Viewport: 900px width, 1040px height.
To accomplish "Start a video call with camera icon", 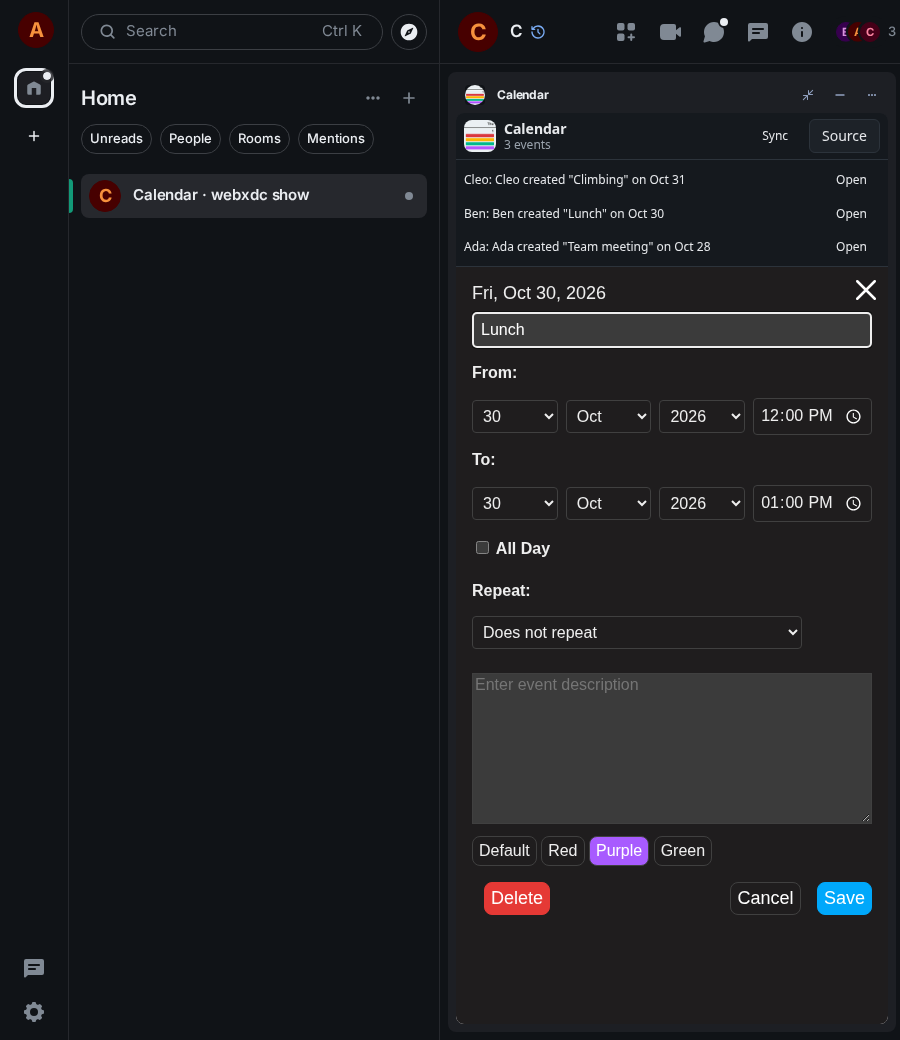I will click(x=670, y=32).
